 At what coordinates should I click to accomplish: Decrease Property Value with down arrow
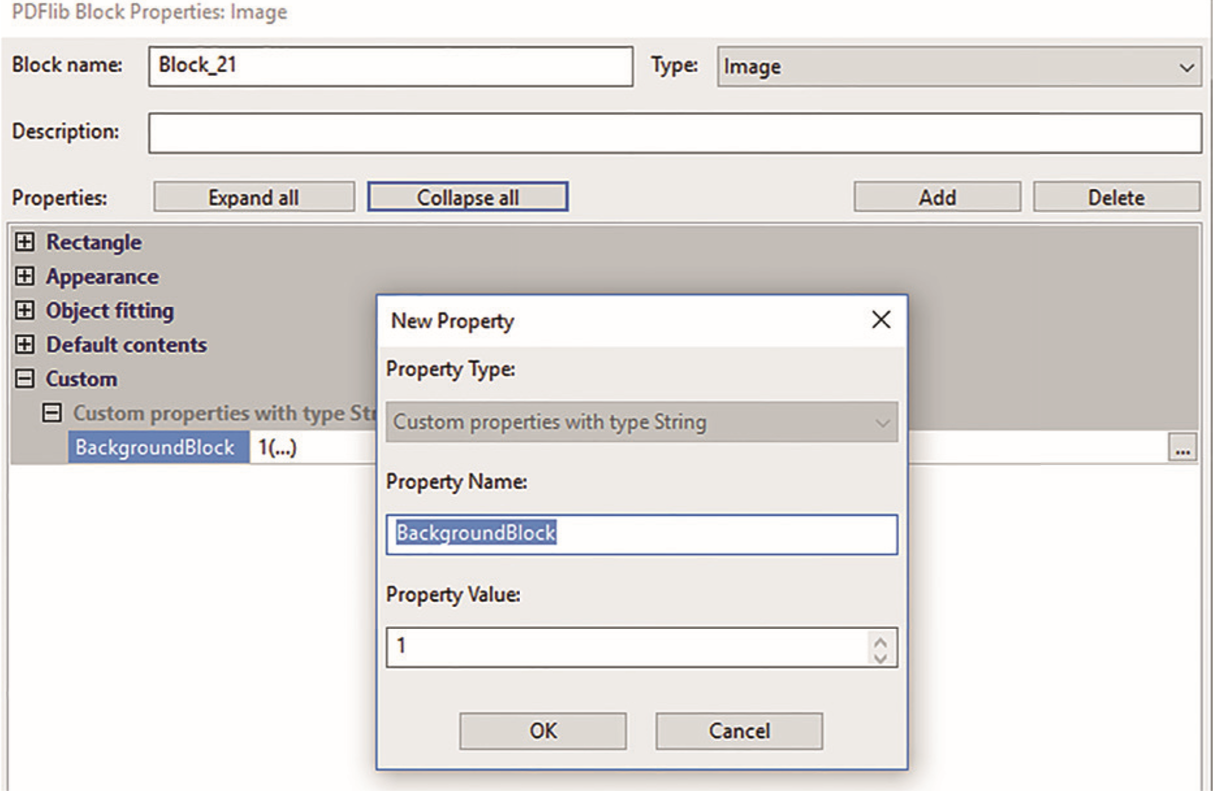pos(880,656)
